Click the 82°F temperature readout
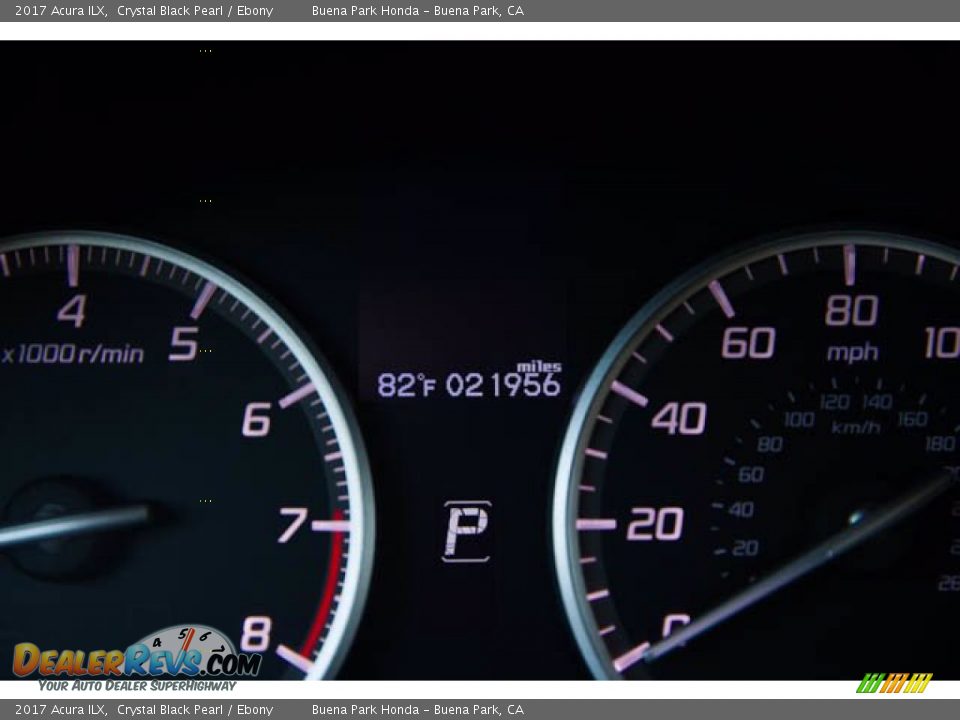The height and width of the screenshot is (720, 960). pyautogui.click(x=406, y=385)
